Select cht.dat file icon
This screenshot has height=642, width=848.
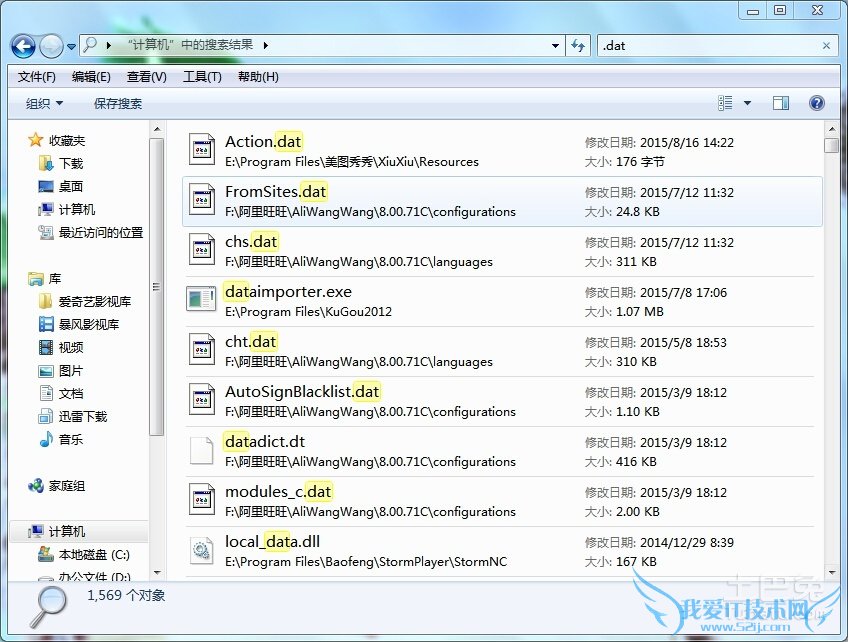(202, 349)
